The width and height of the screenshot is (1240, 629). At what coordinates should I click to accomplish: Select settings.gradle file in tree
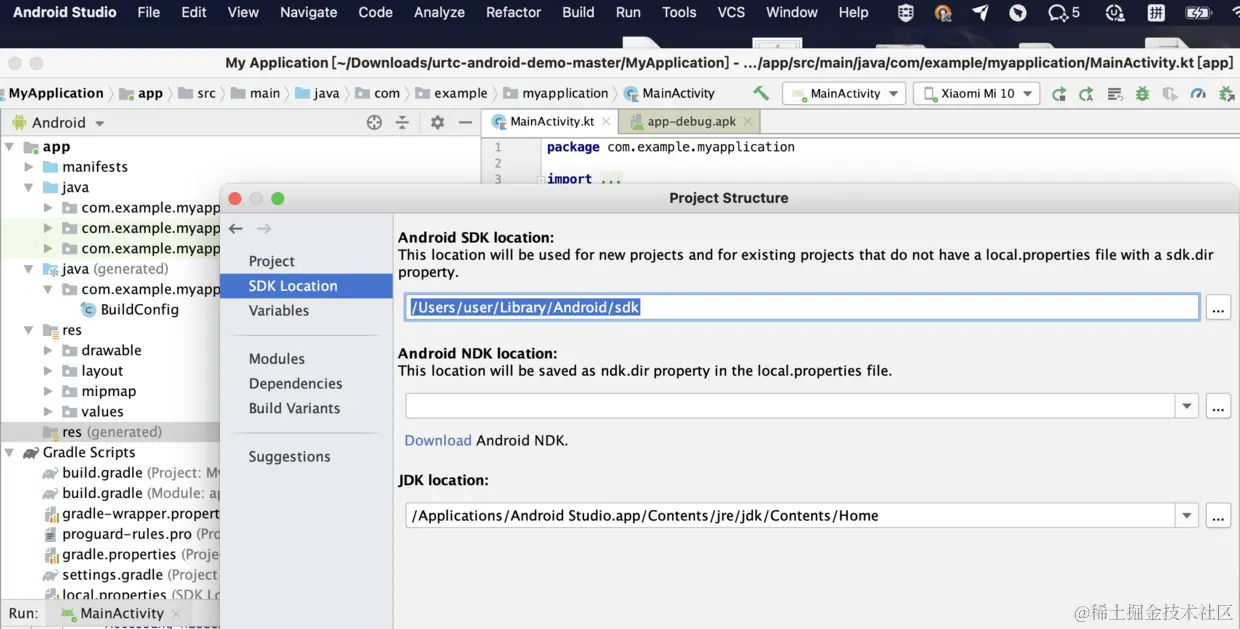pos(112,575)
